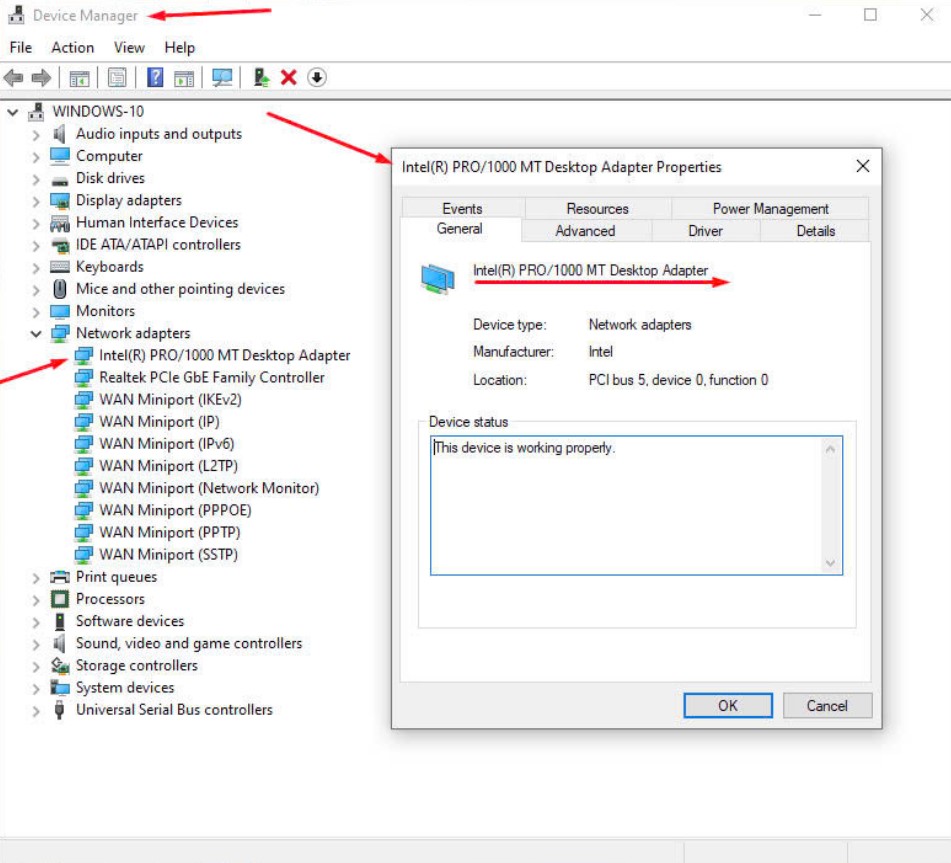Switch to the Advanced tab
951x863 pixels.
pos(585,231)
